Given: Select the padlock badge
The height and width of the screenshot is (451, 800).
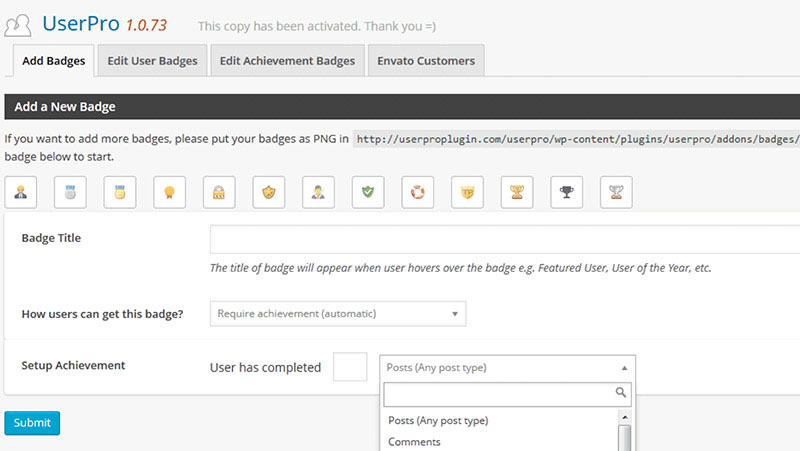Looking at the screenshot, I should [219, 192].
